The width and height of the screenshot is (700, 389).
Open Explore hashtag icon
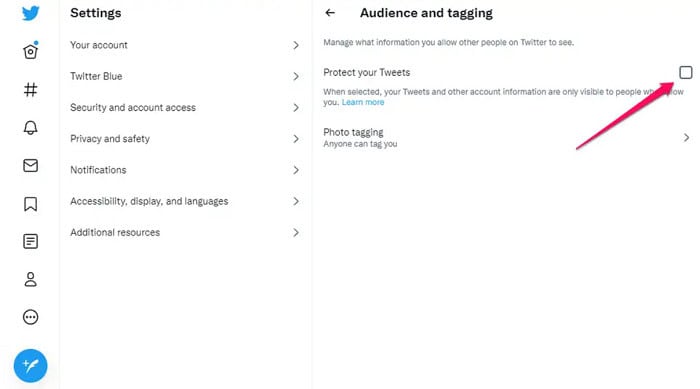[30, 90]
